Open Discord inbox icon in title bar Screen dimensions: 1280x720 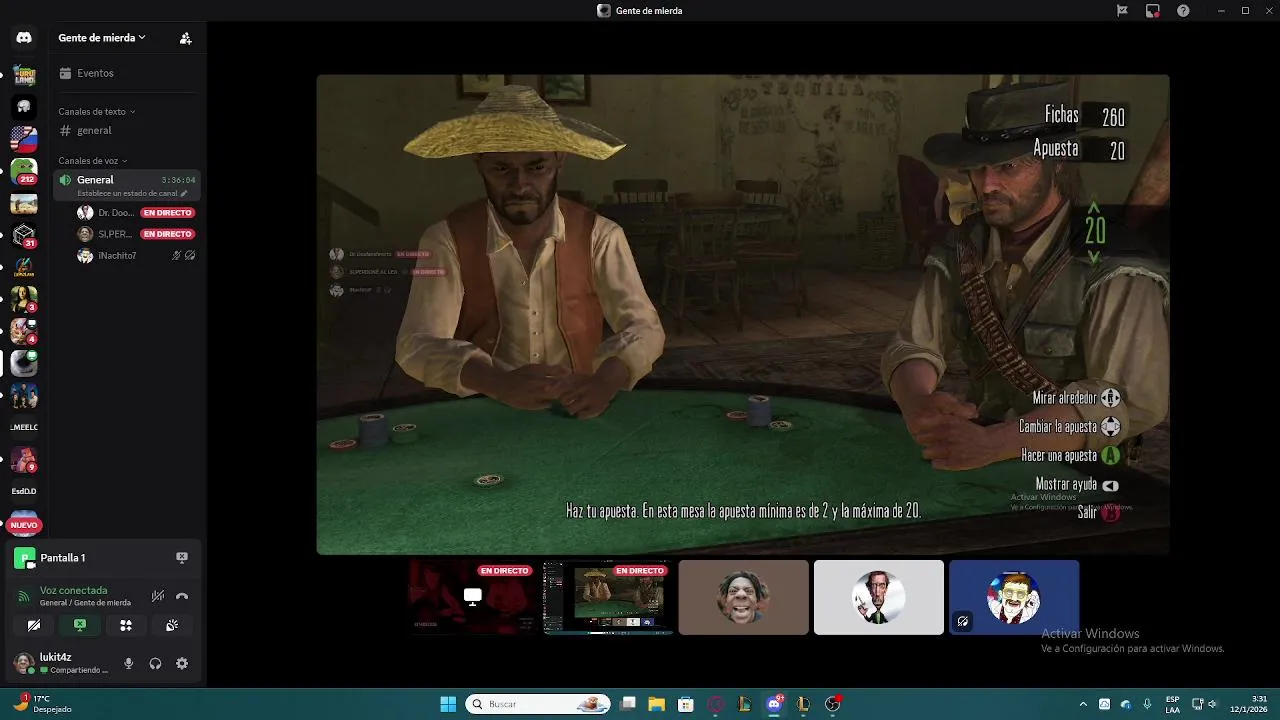1153,10
